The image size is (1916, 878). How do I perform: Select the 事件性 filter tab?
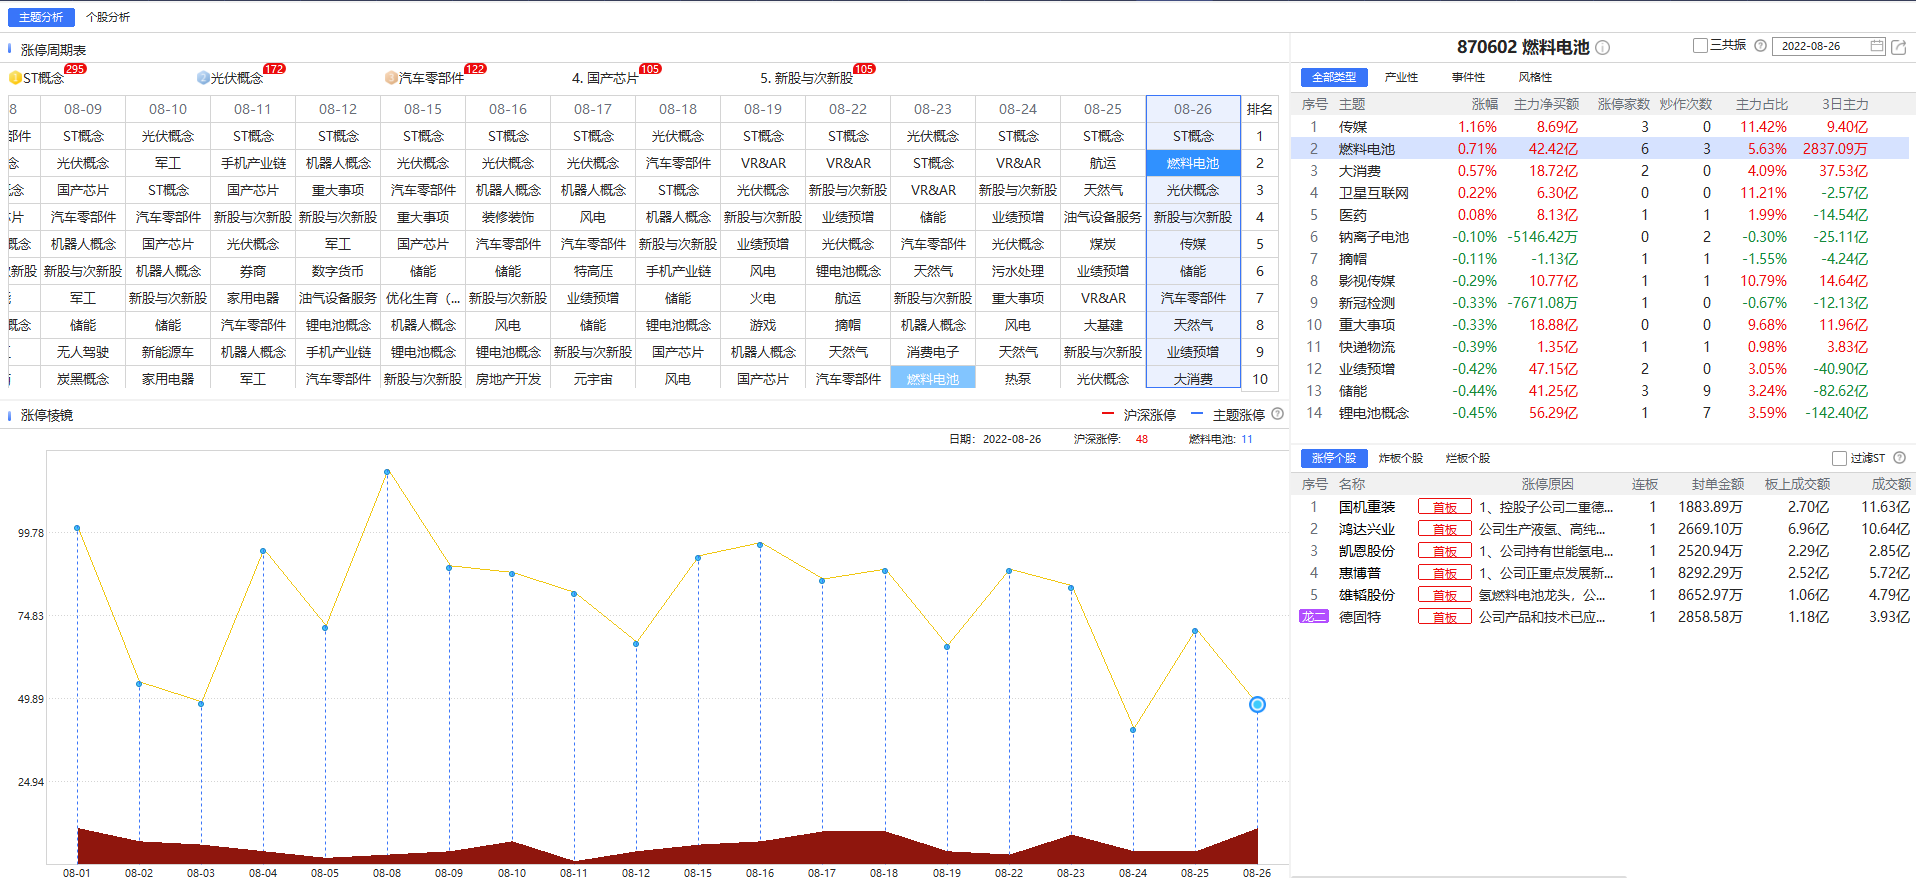point(1468,77)
